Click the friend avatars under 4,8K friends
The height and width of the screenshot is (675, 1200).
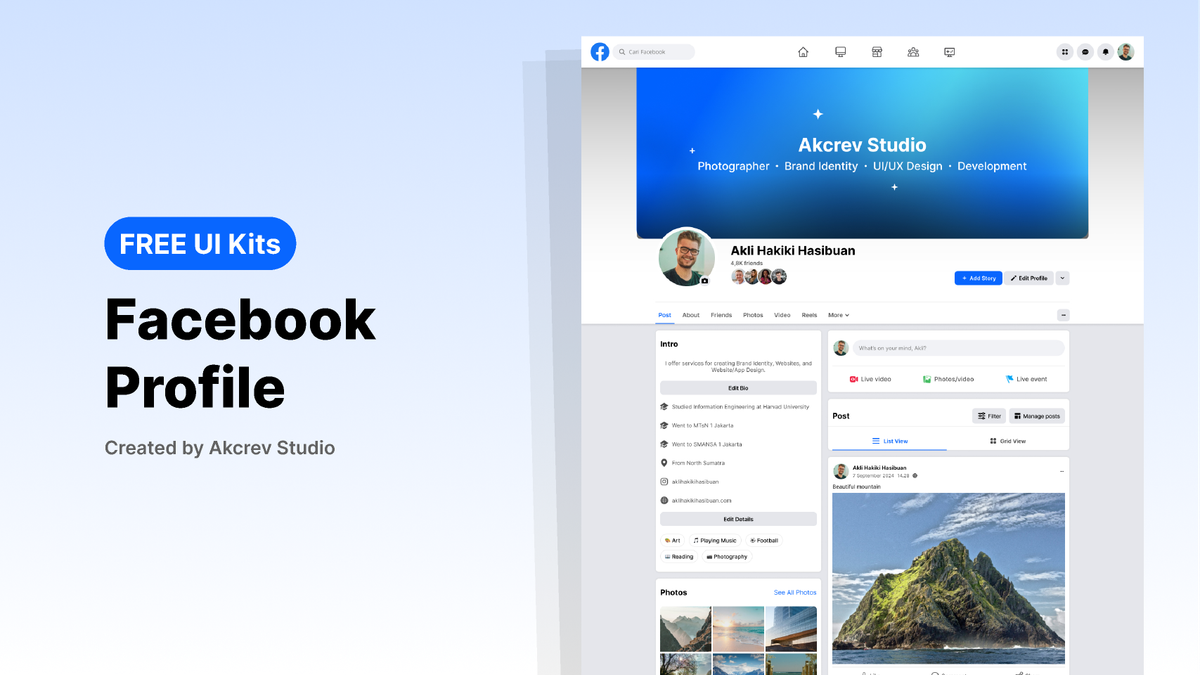(759, 277)
